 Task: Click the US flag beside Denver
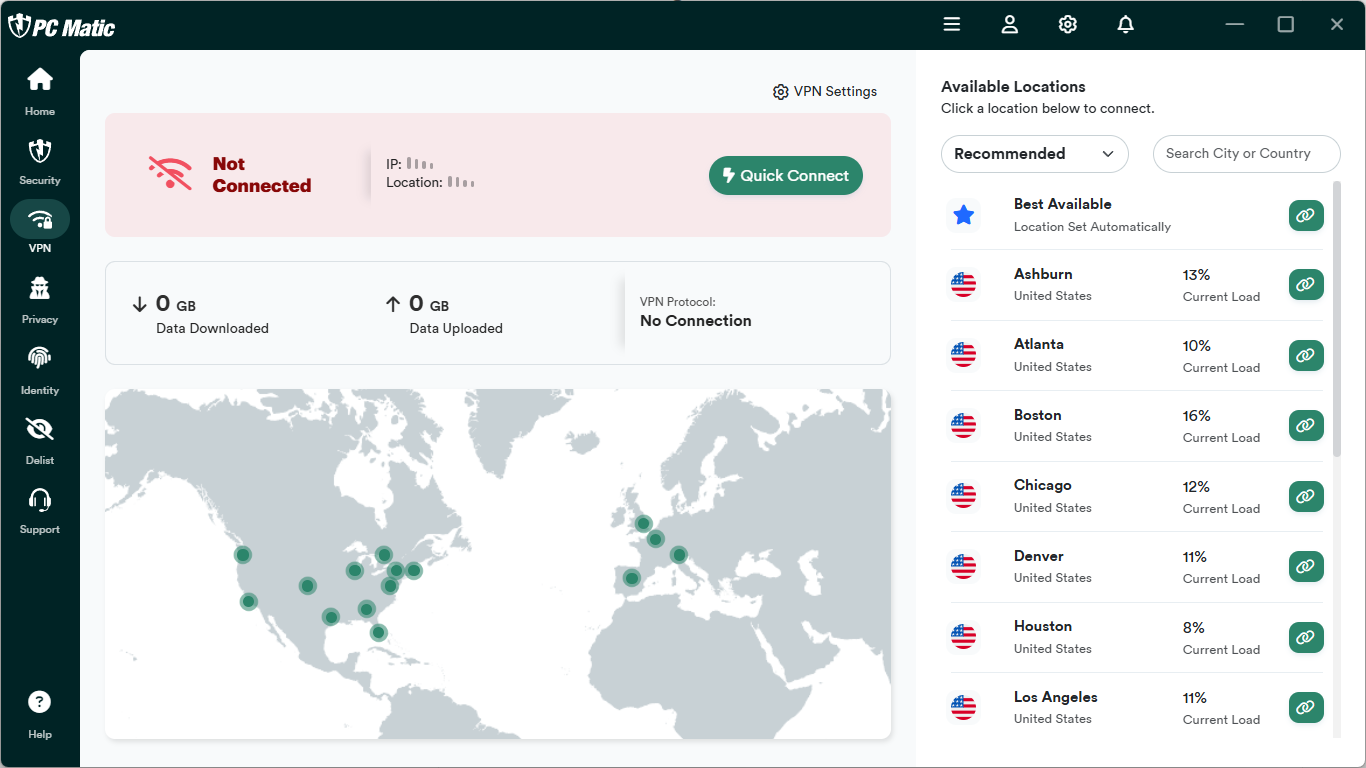click(x=963, y=567)
